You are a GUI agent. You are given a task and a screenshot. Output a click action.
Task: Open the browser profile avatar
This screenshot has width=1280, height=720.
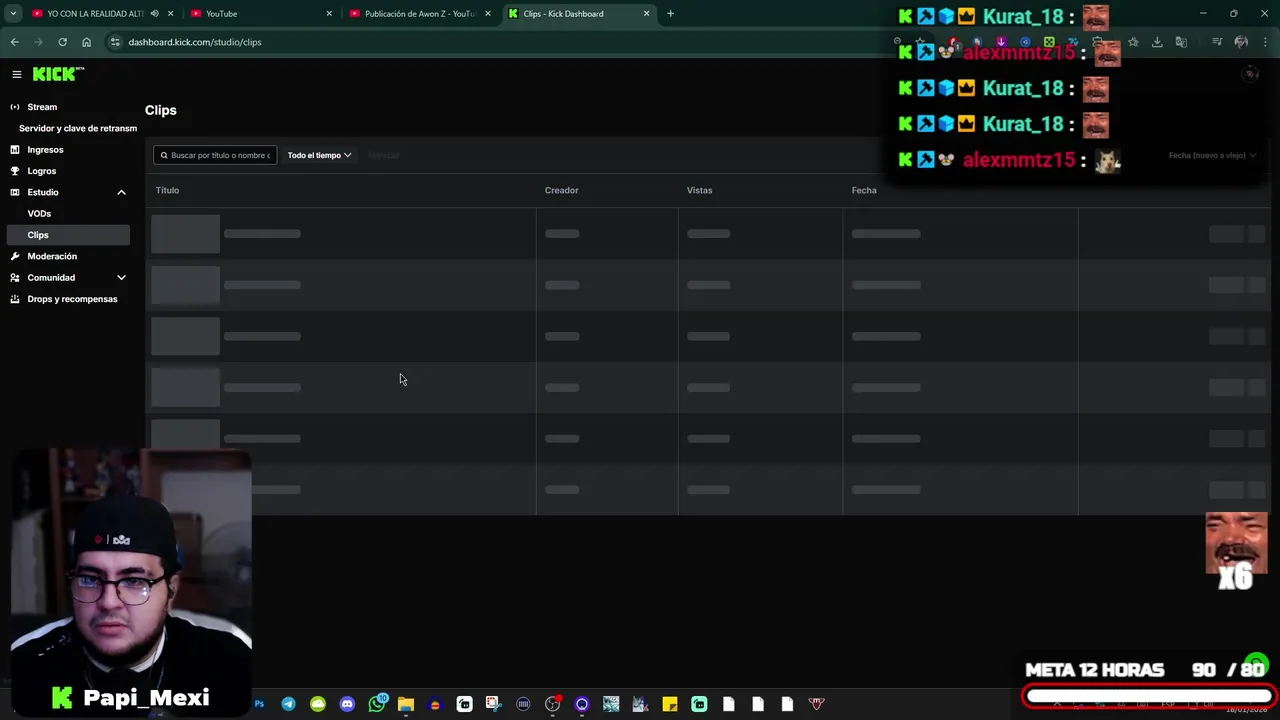[1241, 42]
